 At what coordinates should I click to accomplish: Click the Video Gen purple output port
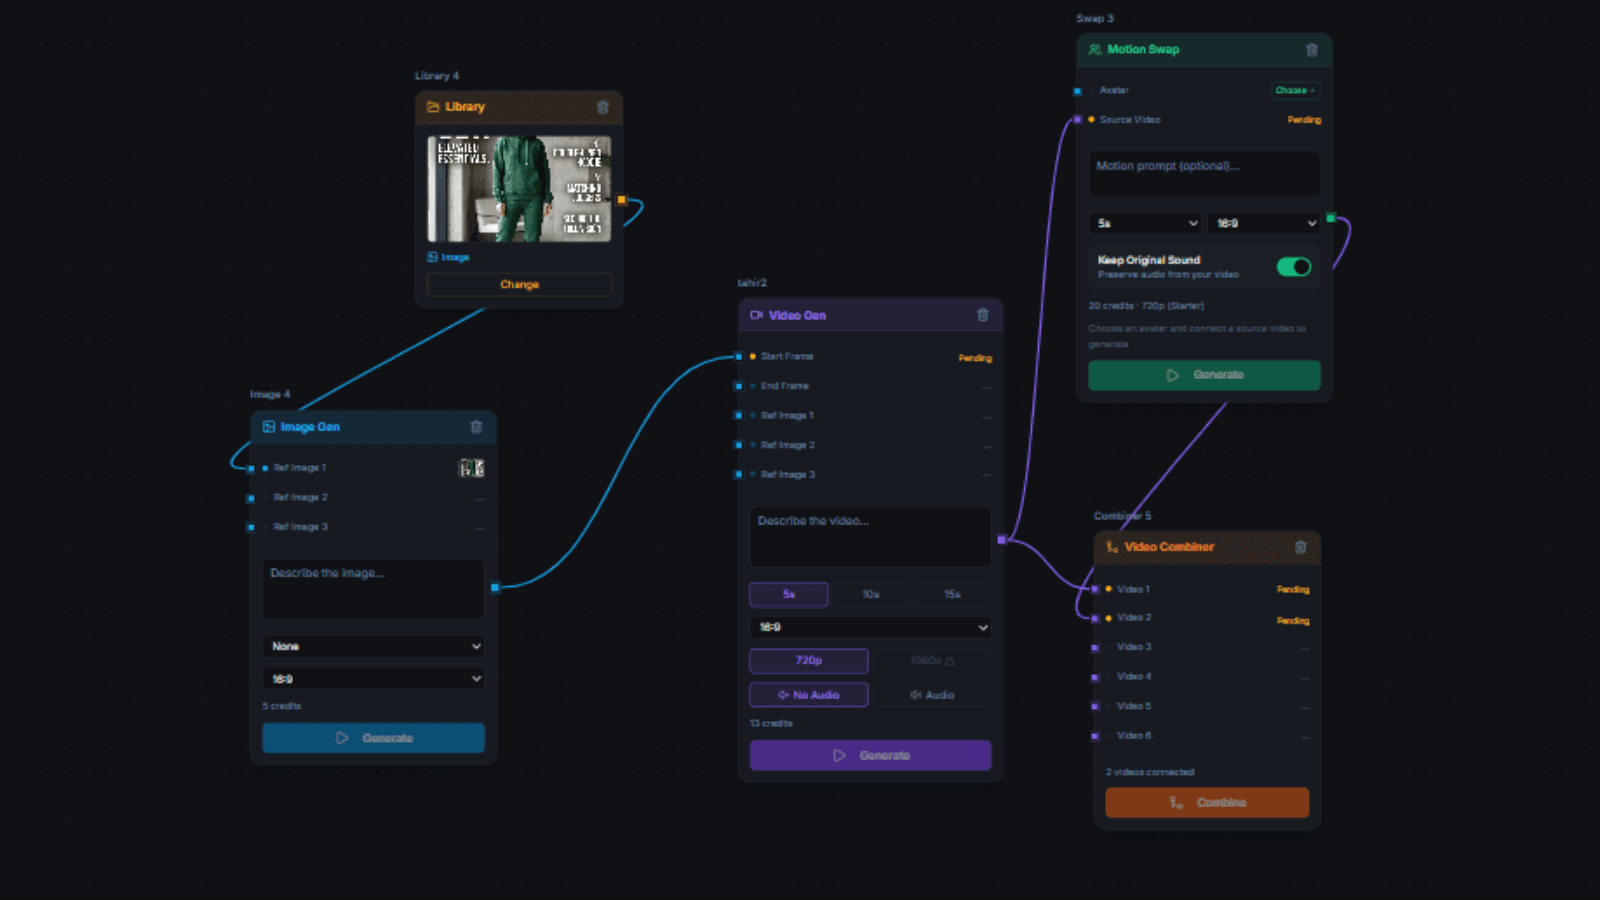[x=1002, y=540]
